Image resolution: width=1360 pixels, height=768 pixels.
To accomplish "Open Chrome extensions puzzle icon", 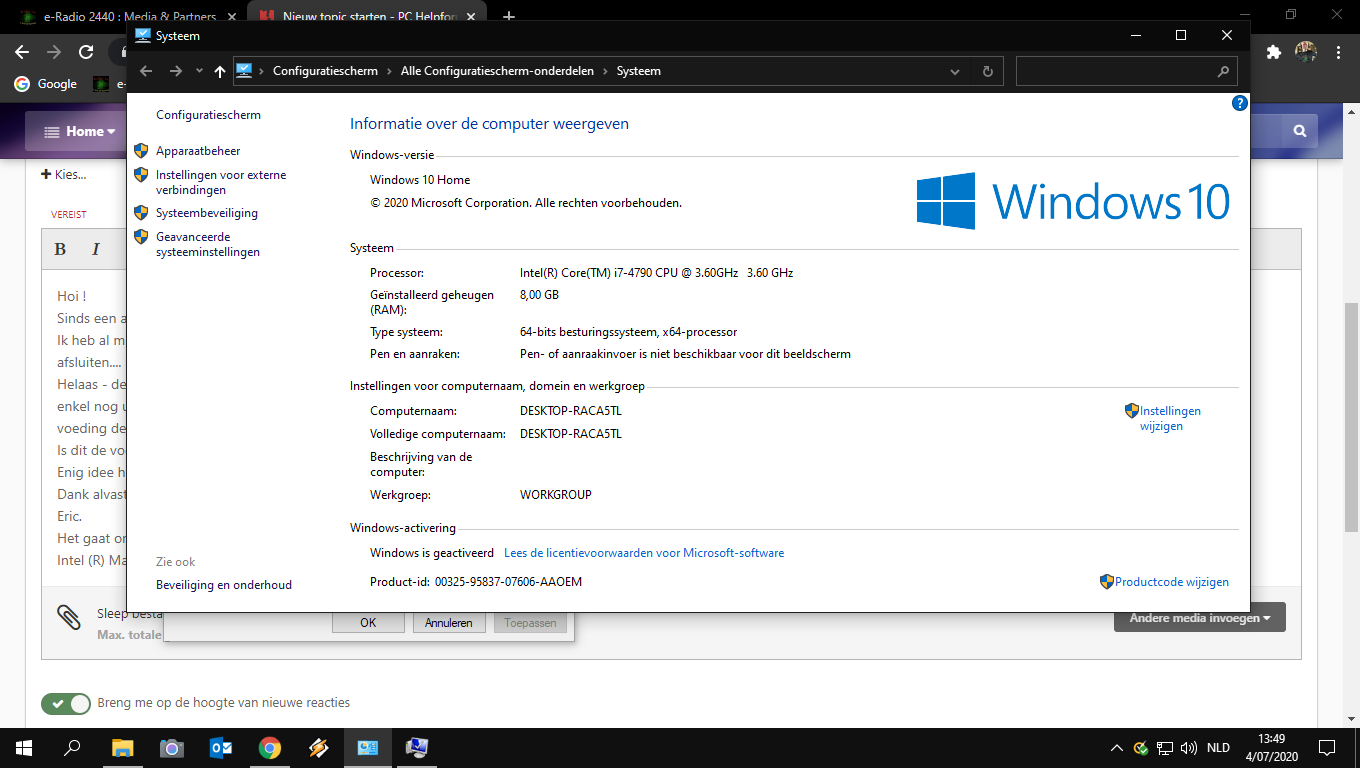I will point(1273,52).
